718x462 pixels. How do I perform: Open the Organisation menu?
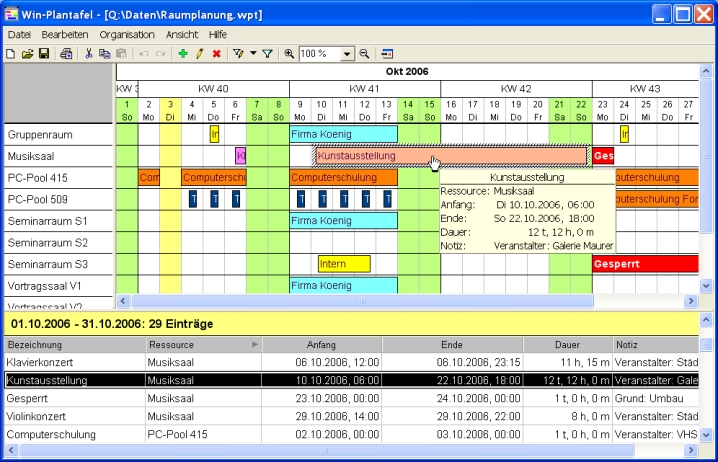(x=127, y=34)
